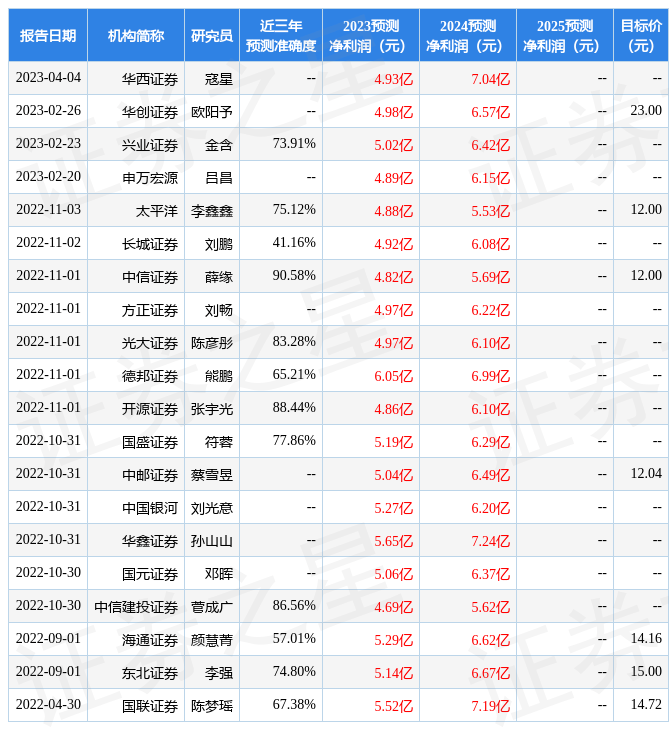Click analyst name 寇星

point(219,79)
